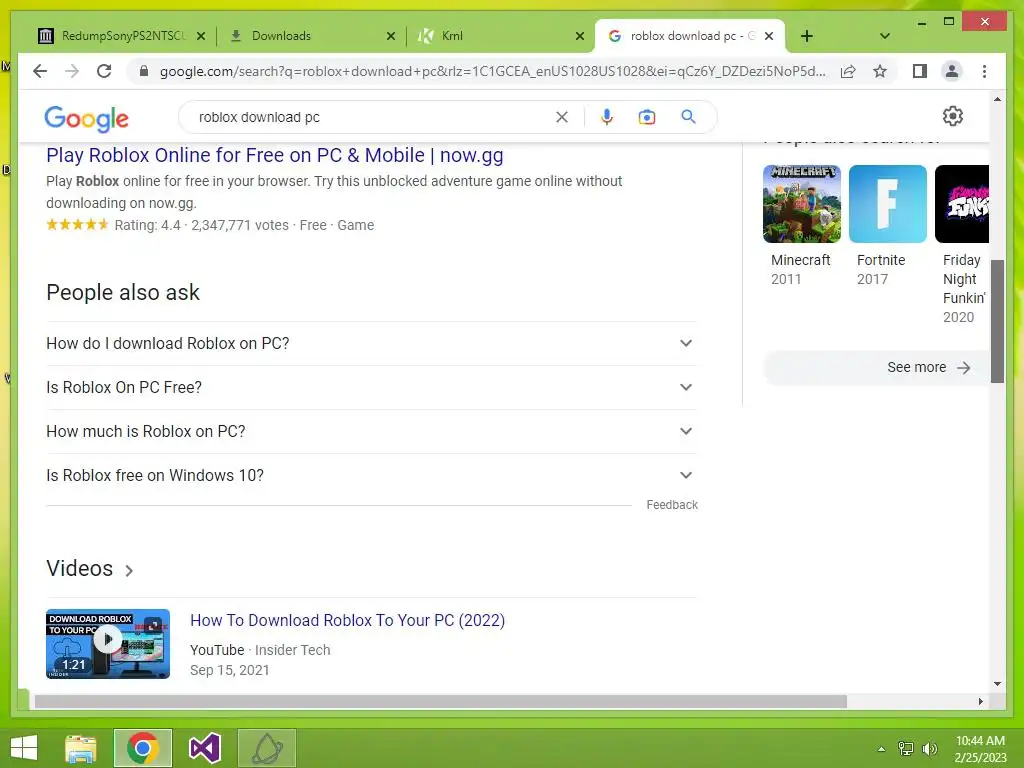Image resolution: width=1024 pixels, height=768 pixels.
Task: Start a voice search with microphone
Action: tap(607, 117)
